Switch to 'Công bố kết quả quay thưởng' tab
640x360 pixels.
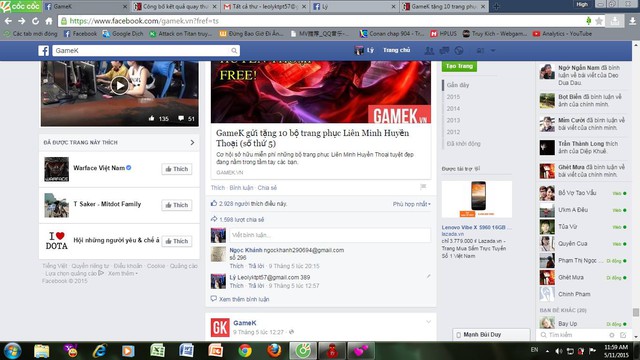176,7
